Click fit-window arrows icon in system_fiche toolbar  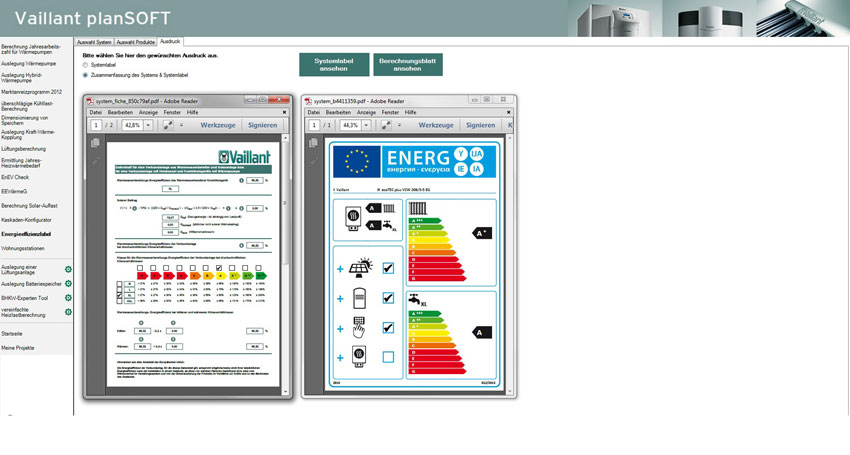point(168,125)
